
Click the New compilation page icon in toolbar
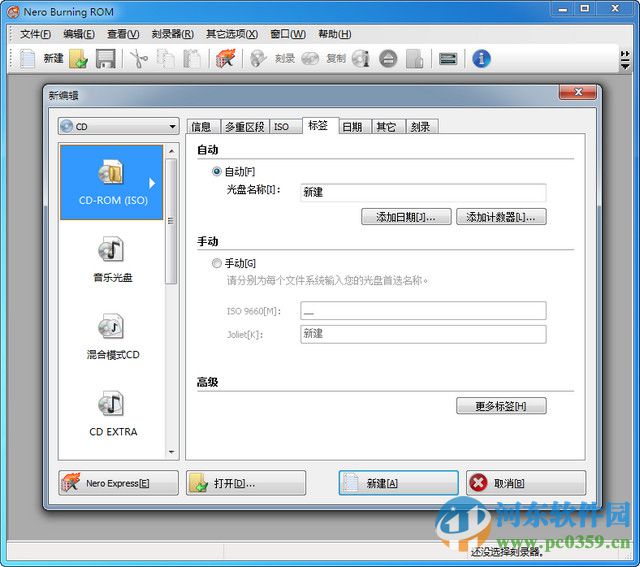coord(28,59)
